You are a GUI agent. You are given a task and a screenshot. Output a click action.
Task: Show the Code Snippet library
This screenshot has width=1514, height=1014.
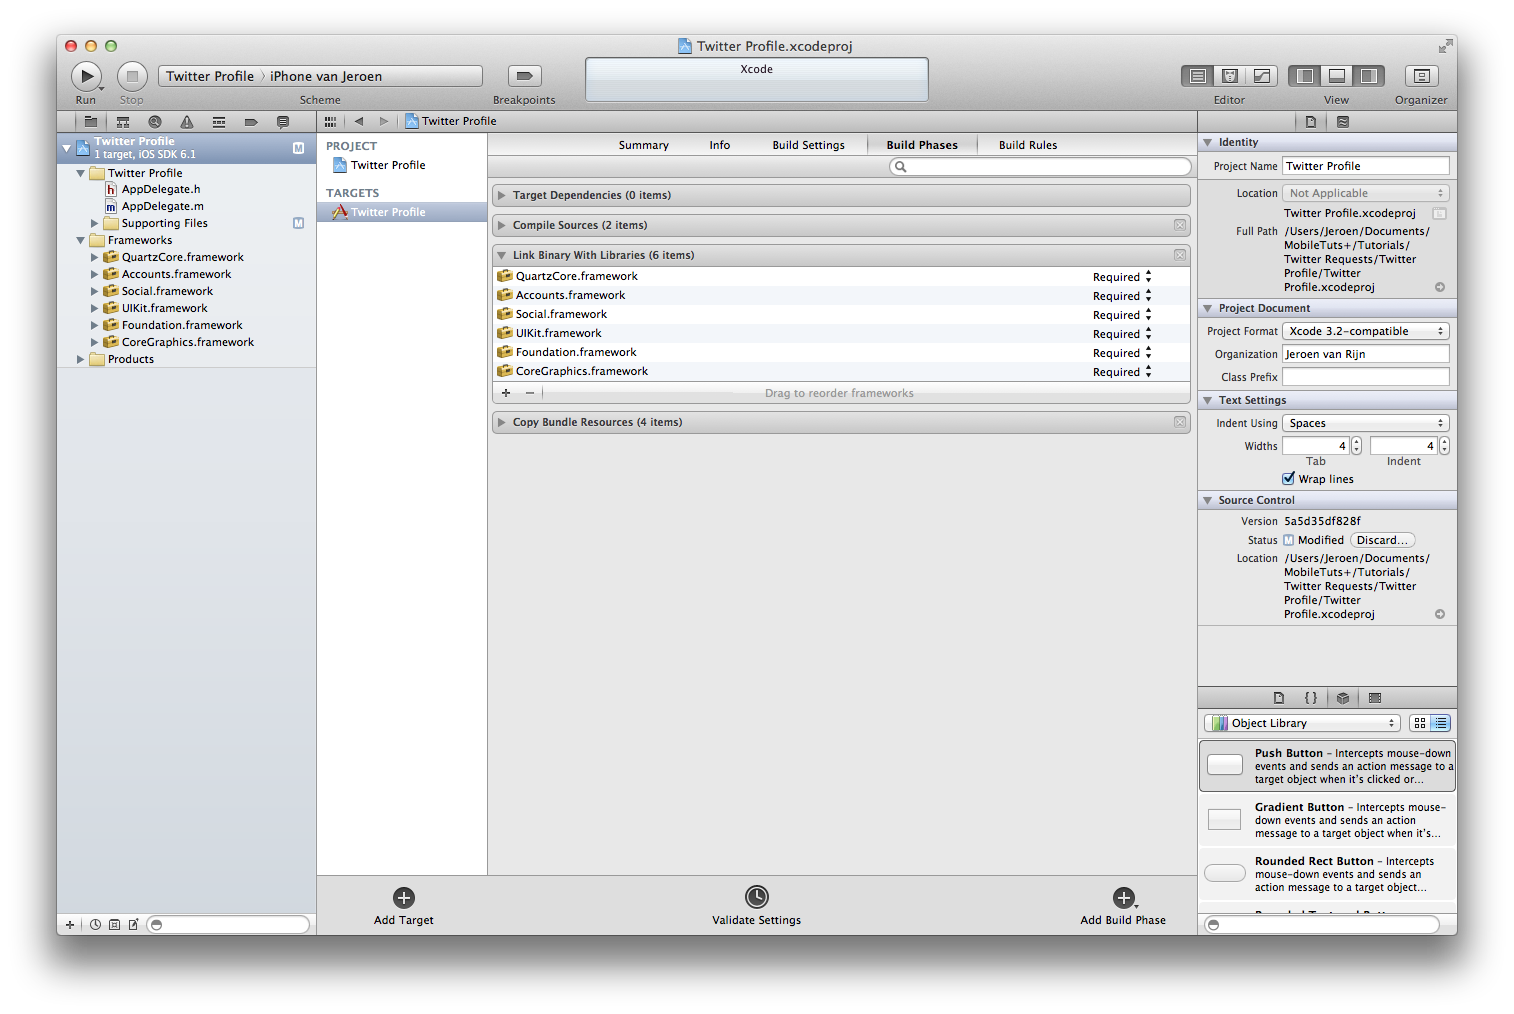[x=1311, y=698]
